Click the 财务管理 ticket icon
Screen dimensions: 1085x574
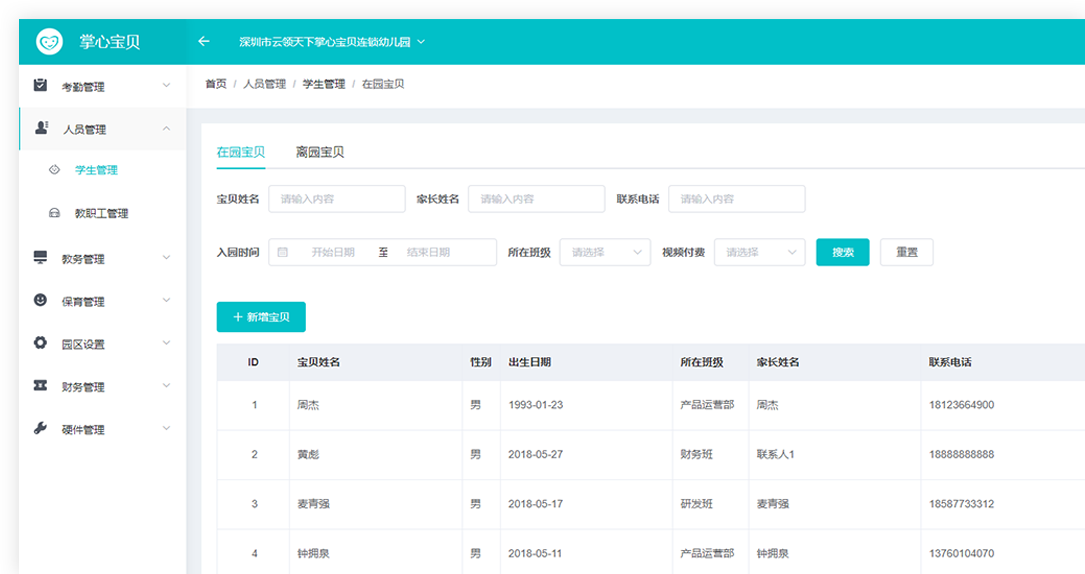pyautogui.click(x=40, y=386)
